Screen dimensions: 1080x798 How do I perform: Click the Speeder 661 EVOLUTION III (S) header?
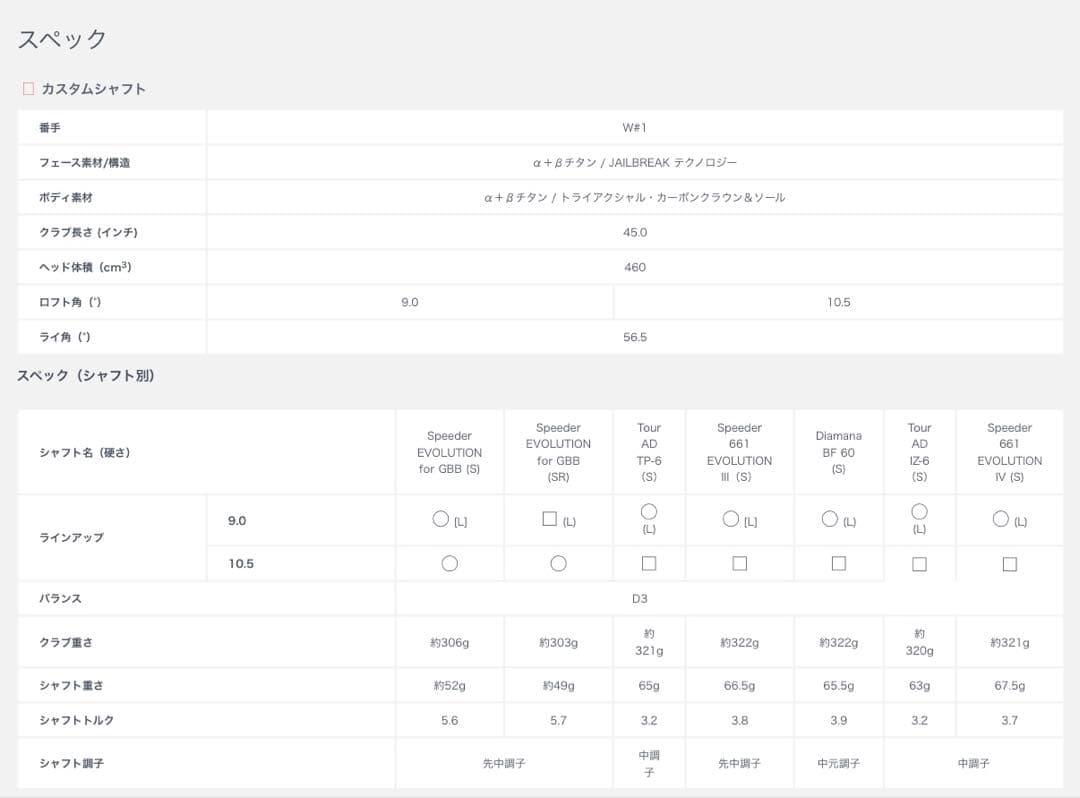[739, 452]
